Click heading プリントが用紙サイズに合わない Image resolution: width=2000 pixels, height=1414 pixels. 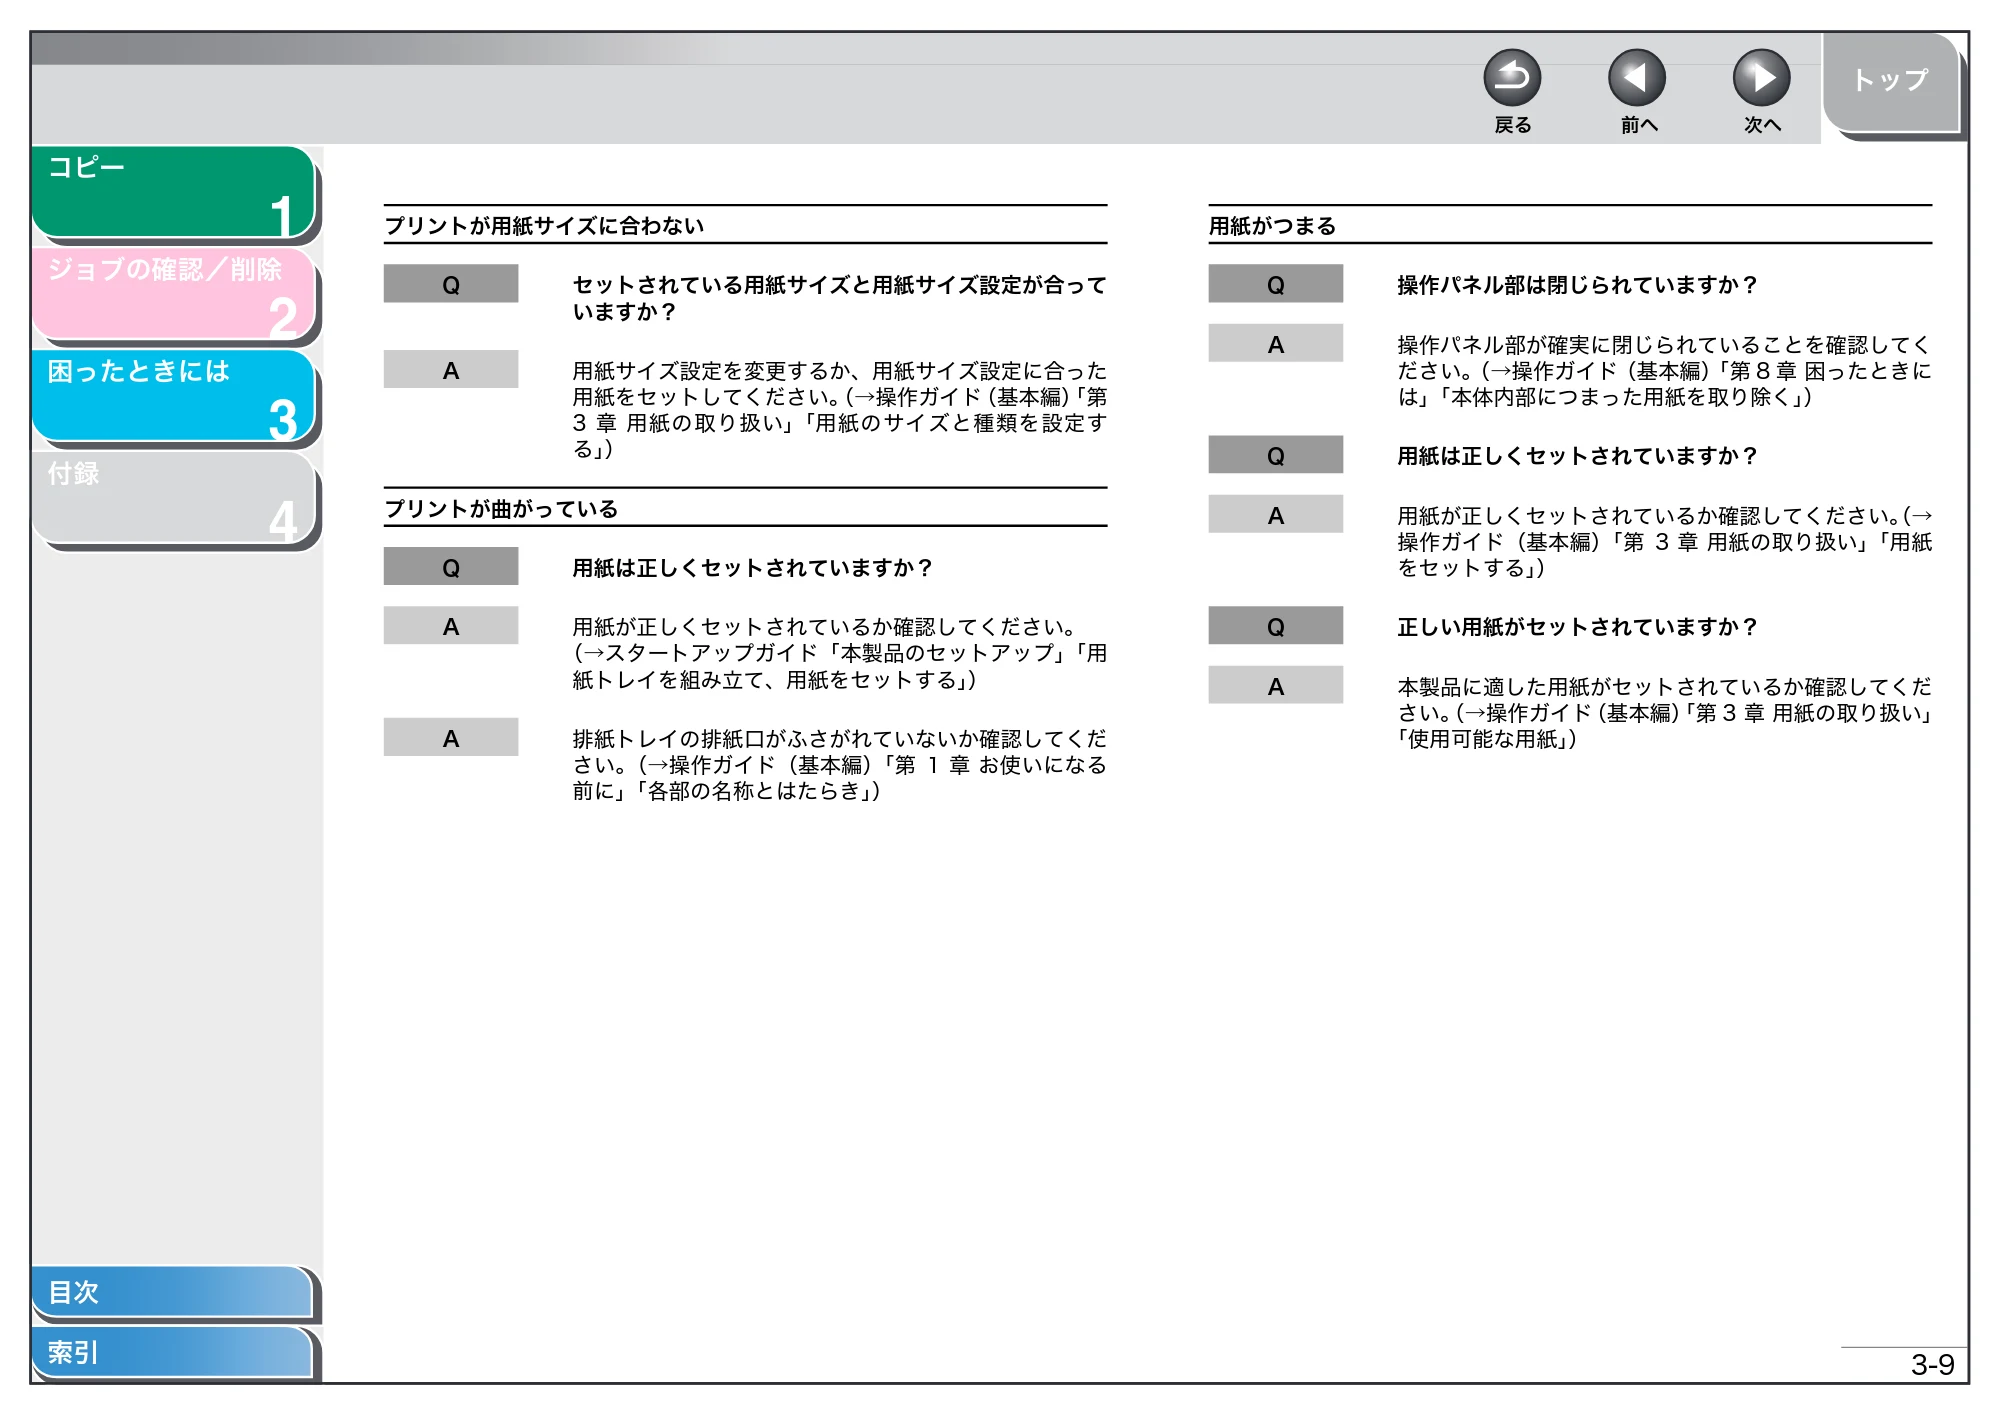pyautogui.click(x=545, y=226)
